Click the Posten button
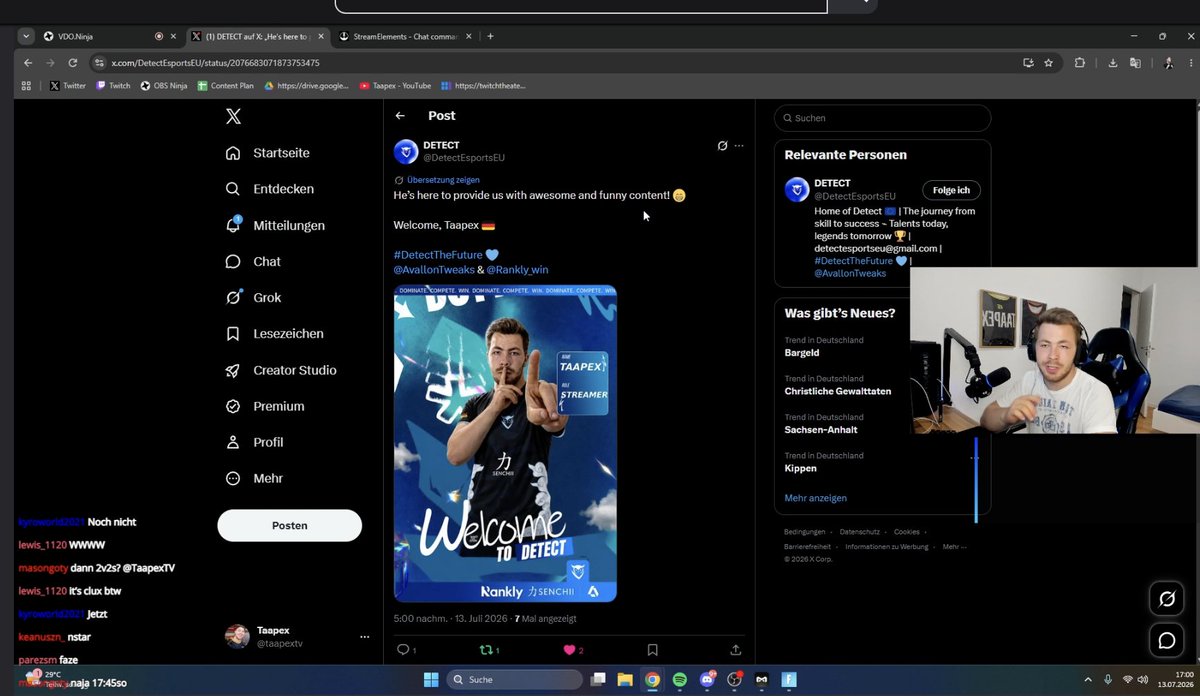Image resolution: width=1200 pixels, height=696 pixels. click(x=290, y=525)
